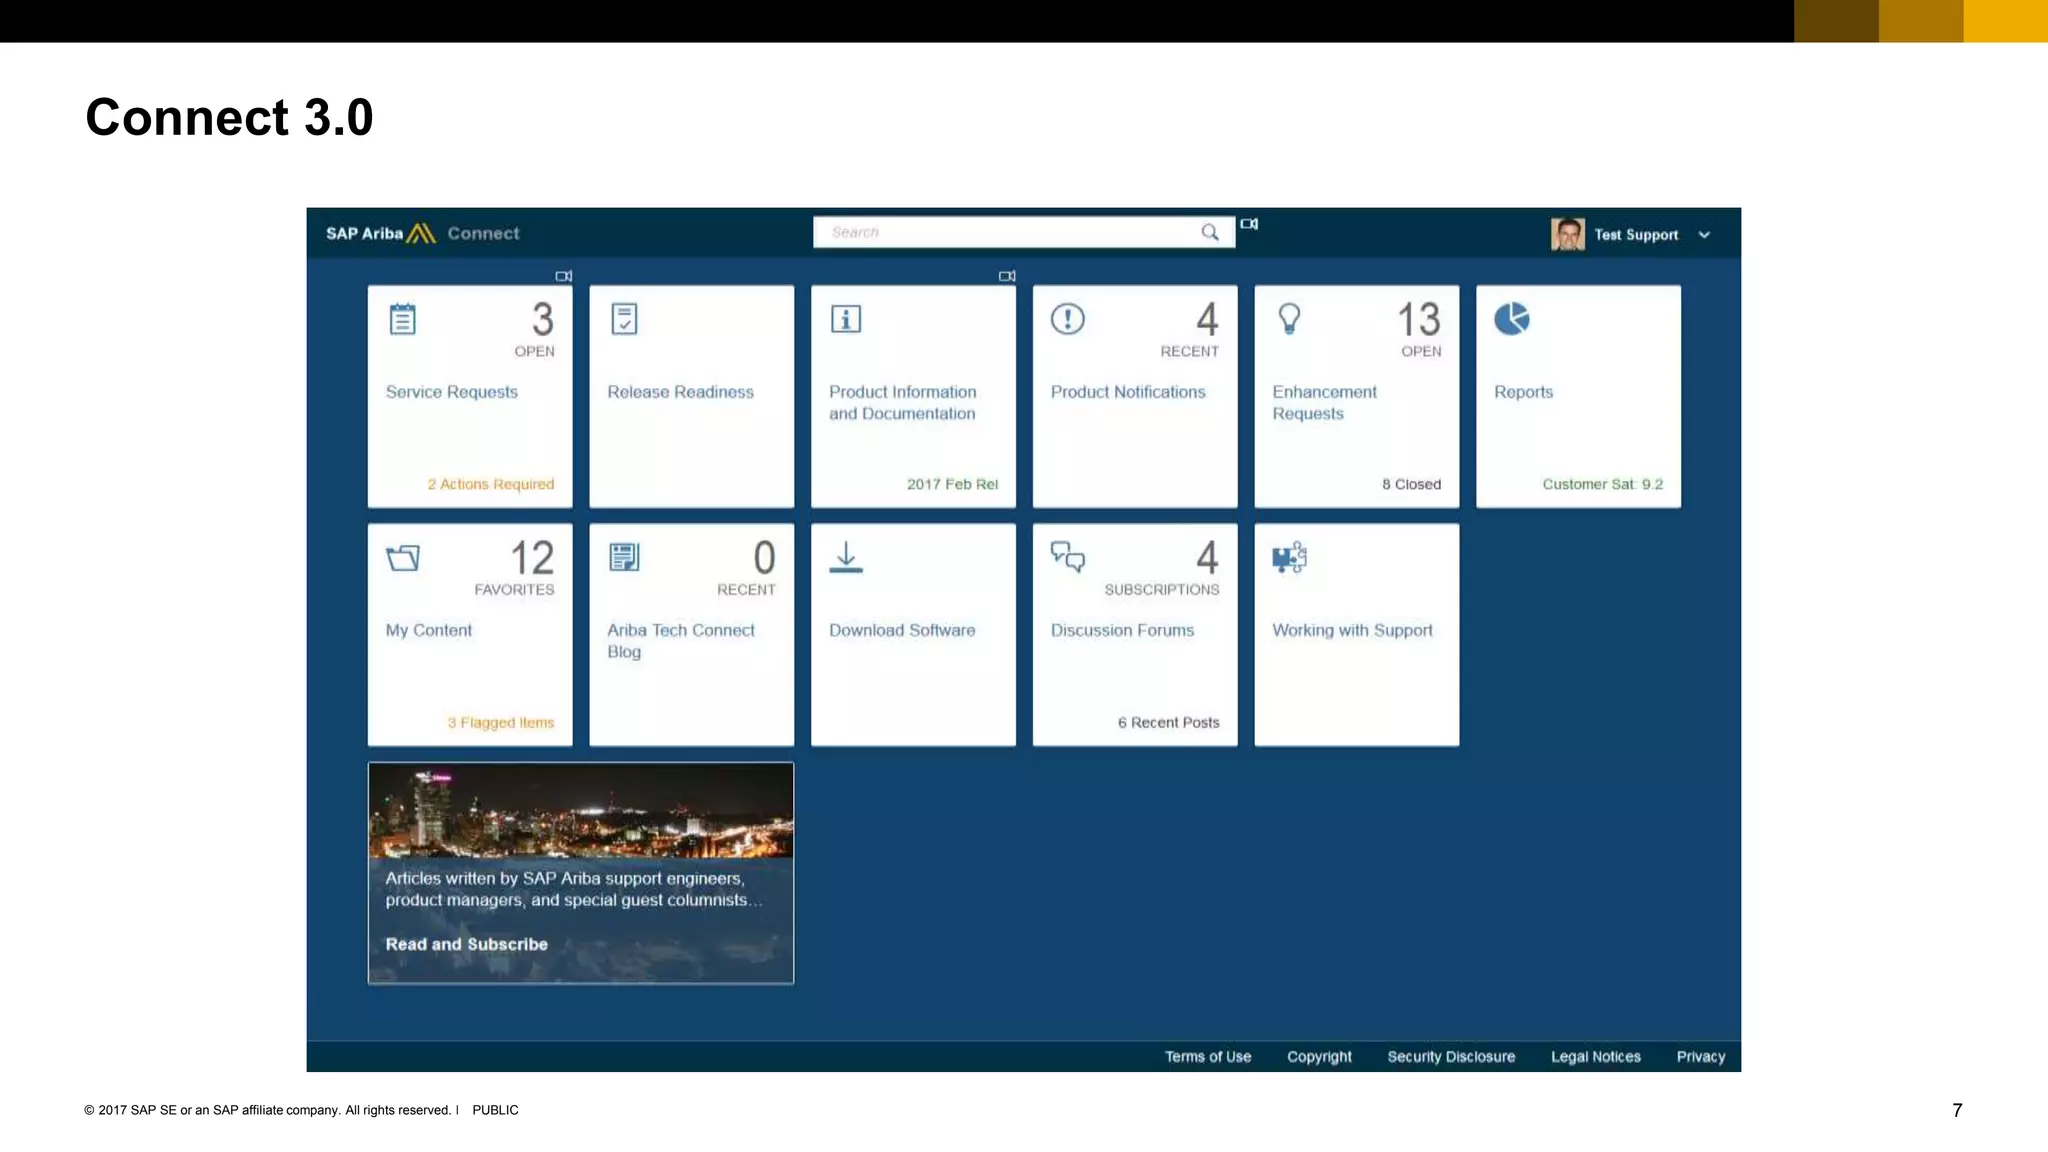Click the My Content folder icon

click(403, 557)
